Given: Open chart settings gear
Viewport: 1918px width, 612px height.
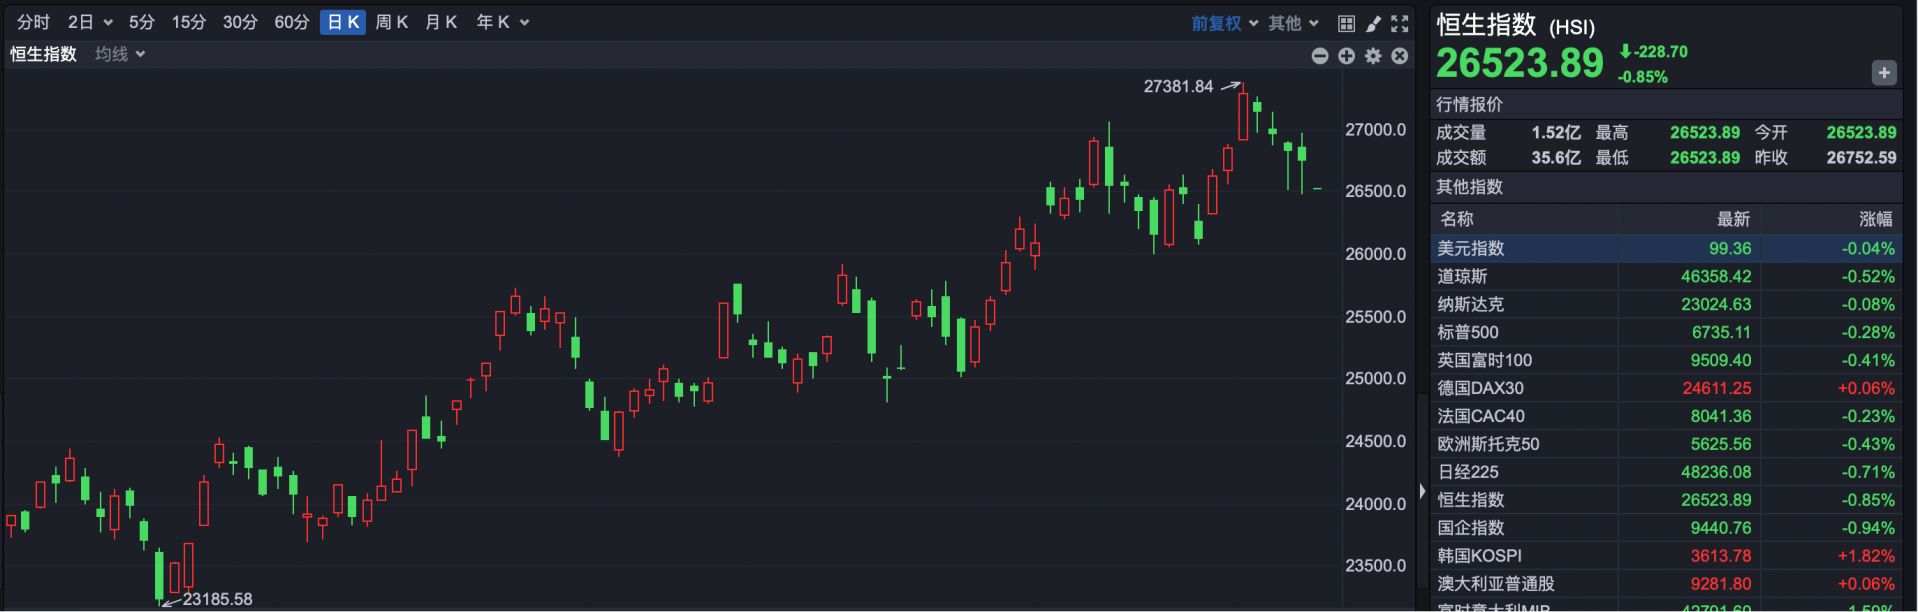Looking at the screenshot, I should pos(1373,56).
